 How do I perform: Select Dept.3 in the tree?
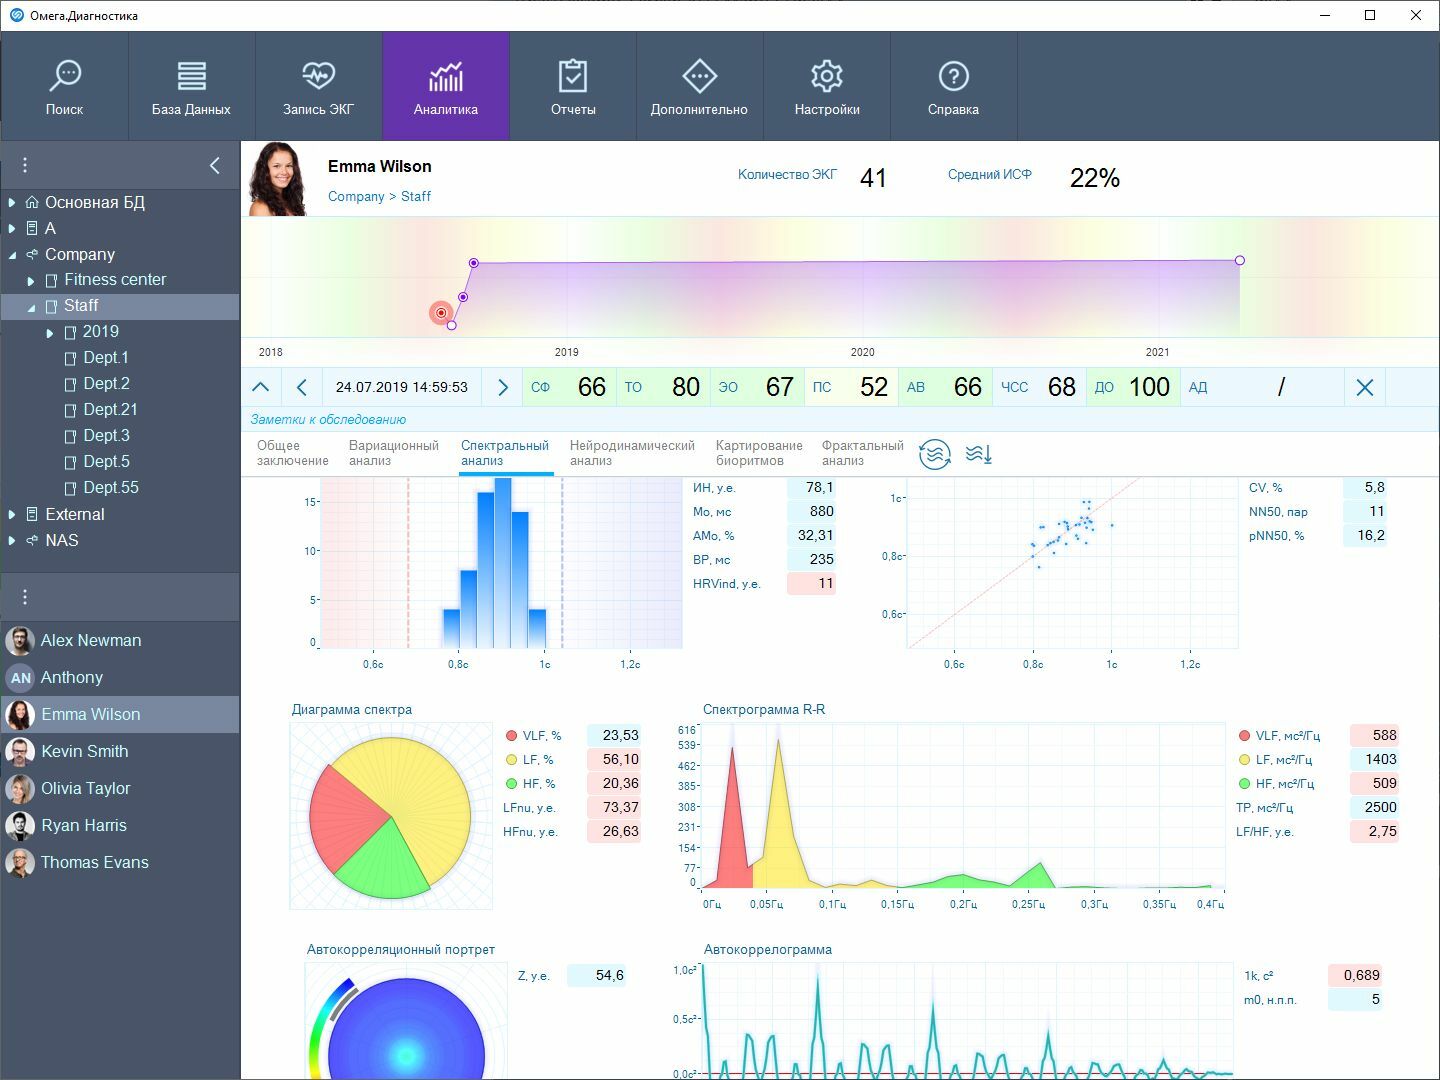(x=106, y=435)
